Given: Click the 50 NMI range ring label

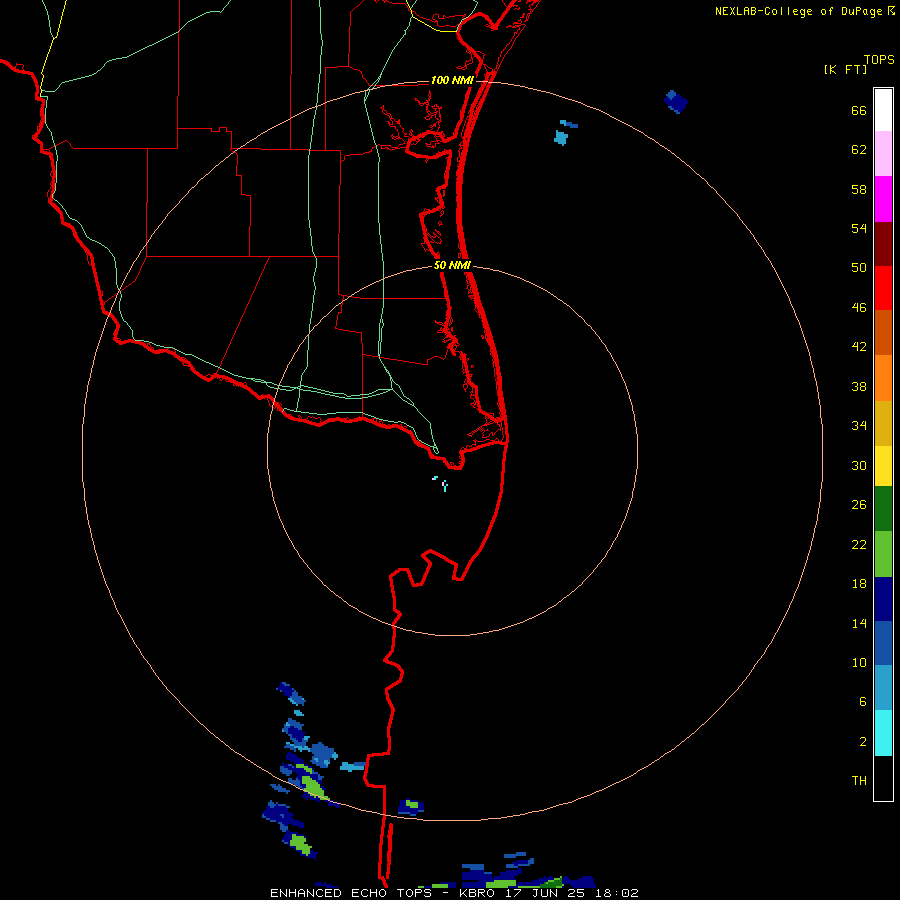Looking at the screenshot, I should [452, 265].
